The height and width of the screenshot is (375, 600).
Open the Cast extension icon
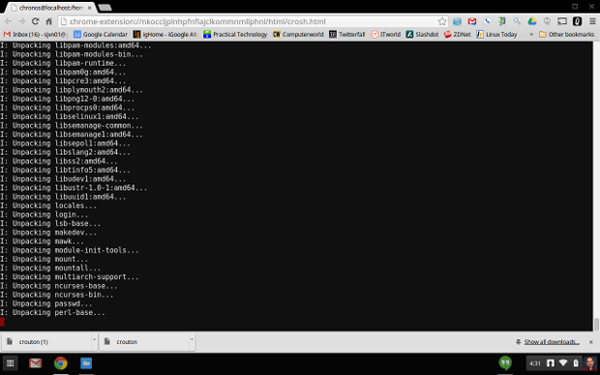562,21
